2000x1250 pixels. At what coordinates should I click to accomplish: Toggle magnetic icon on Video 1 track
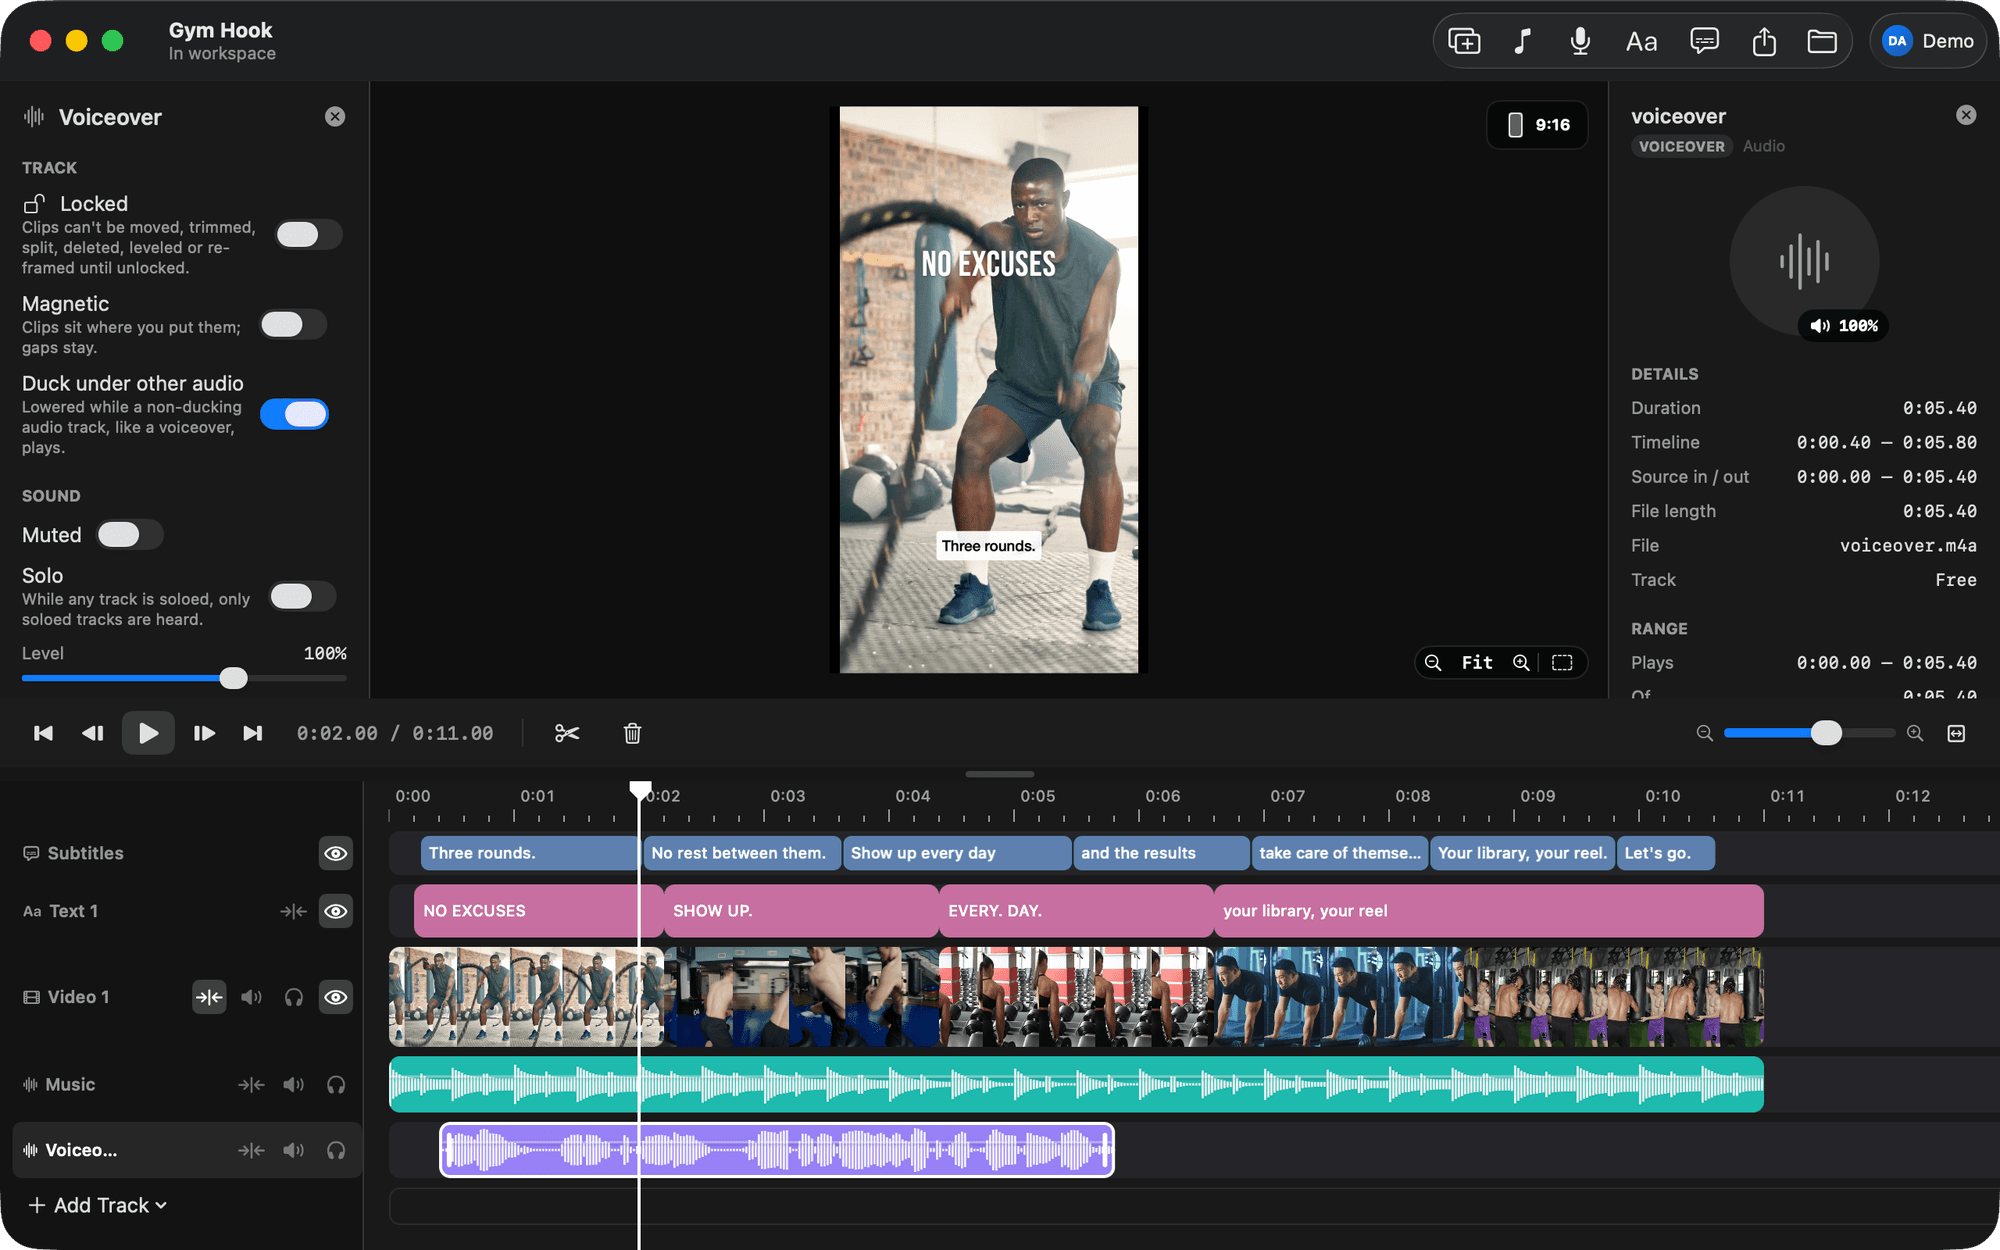click(x=209, y=997)
